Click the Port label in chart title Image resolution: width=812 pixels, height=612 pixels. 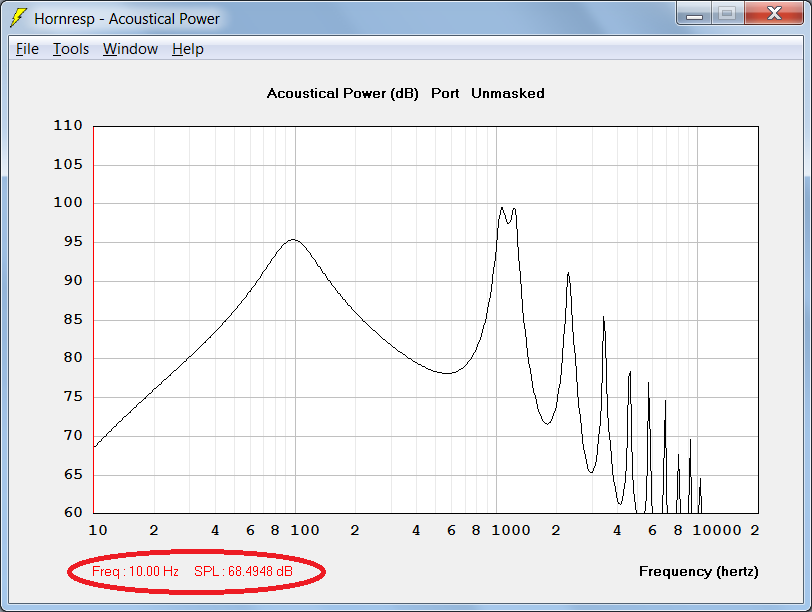click(x=445, y=94)
